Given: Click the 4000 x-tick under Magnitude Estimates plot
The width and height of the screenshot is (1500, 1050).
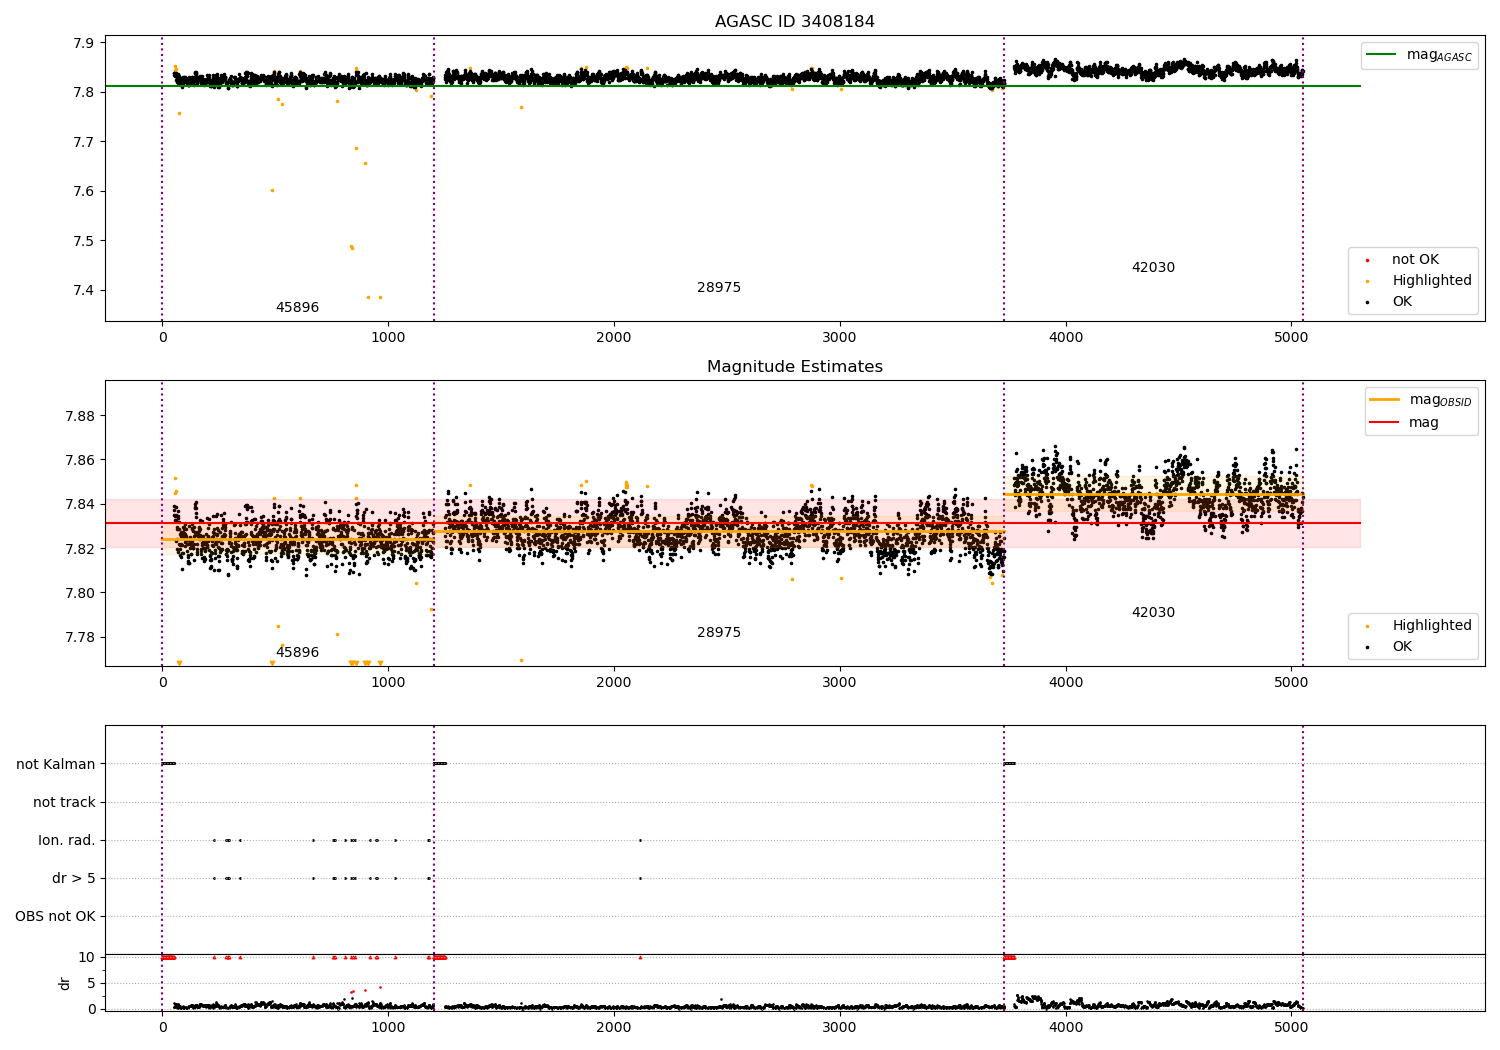Looking at the screenshot, I should 1065,682.
